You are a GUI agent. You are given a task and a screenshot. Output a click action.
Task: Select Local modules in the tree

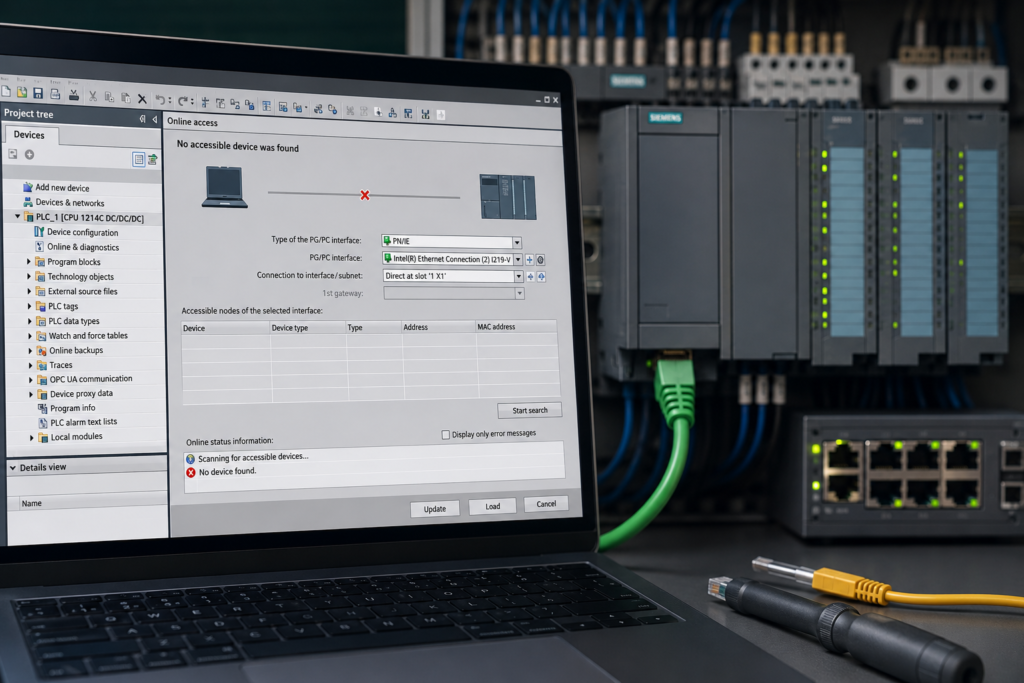(x=76, y=437)
